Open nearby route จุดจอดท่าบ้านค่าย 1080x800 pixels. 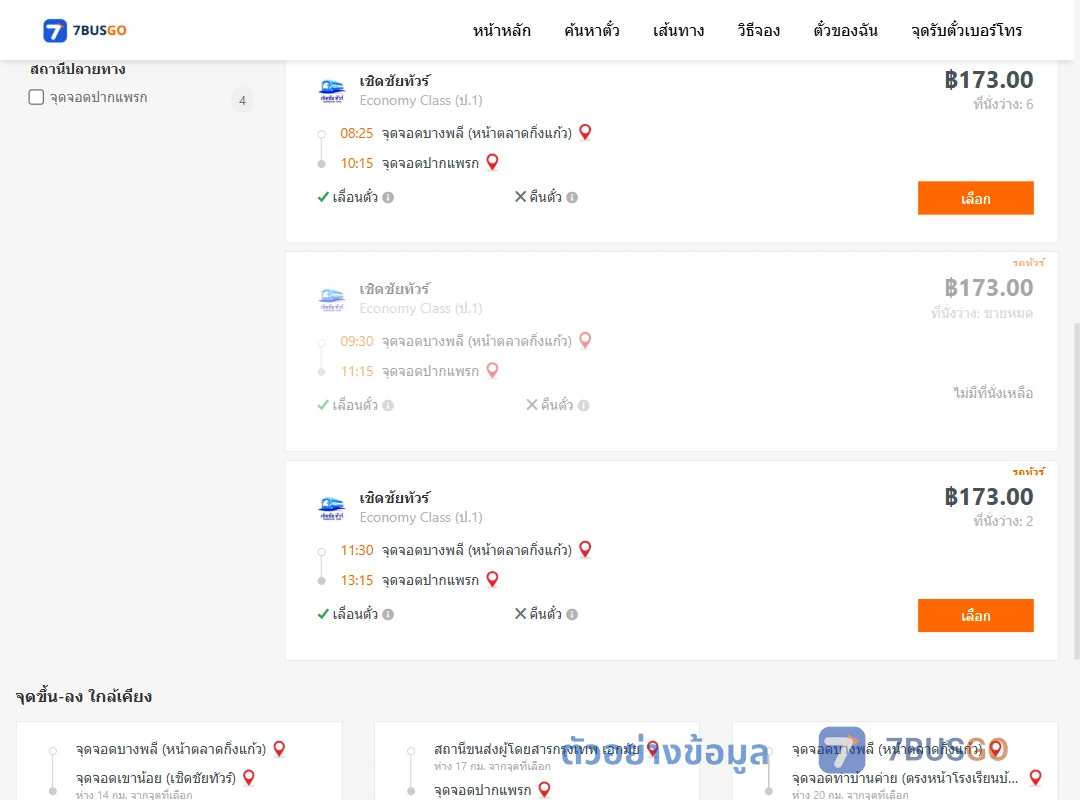895,761
